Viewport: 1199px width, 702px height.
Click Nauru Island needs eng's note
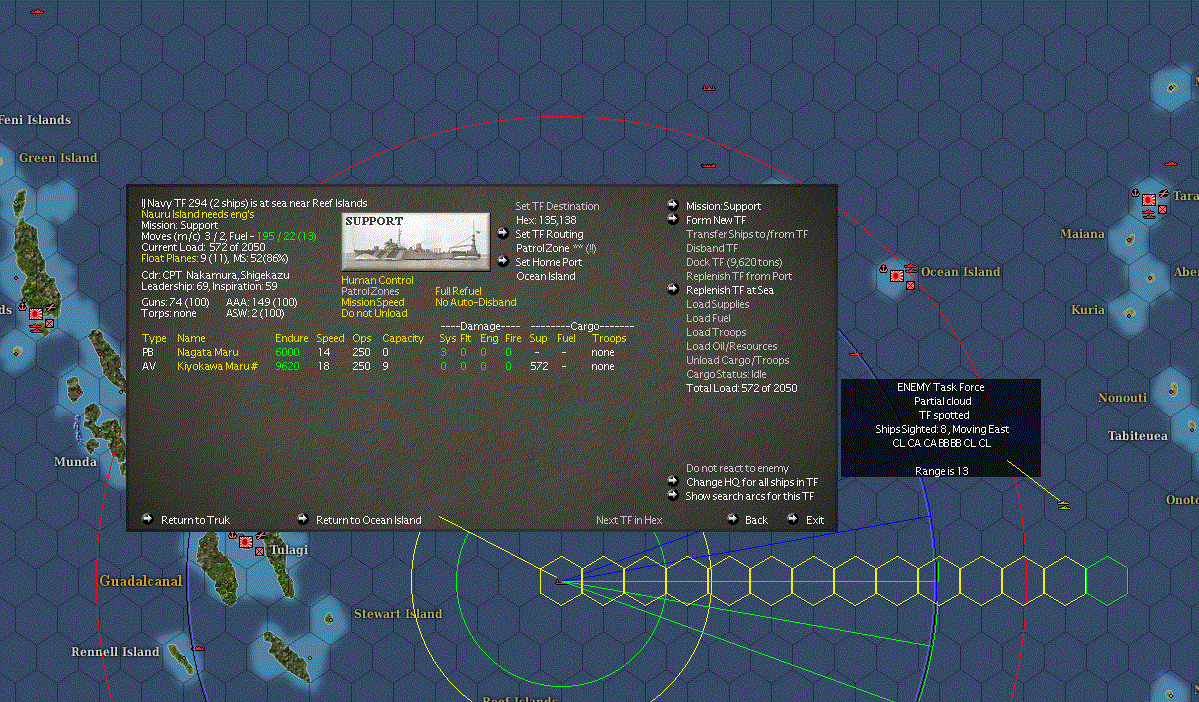click(x=197, y=214)
